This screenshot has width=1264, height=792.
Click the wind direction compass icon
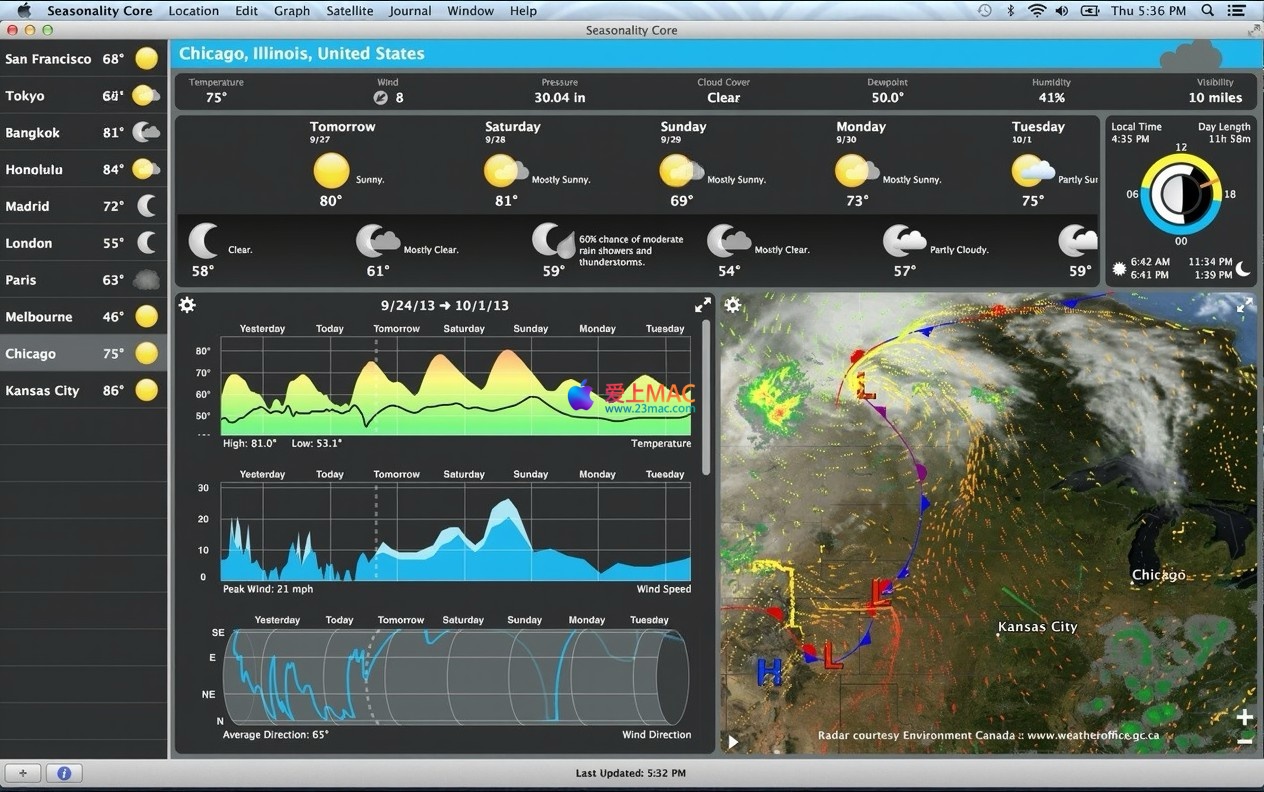pyautogui.click(x=380, y=98)
